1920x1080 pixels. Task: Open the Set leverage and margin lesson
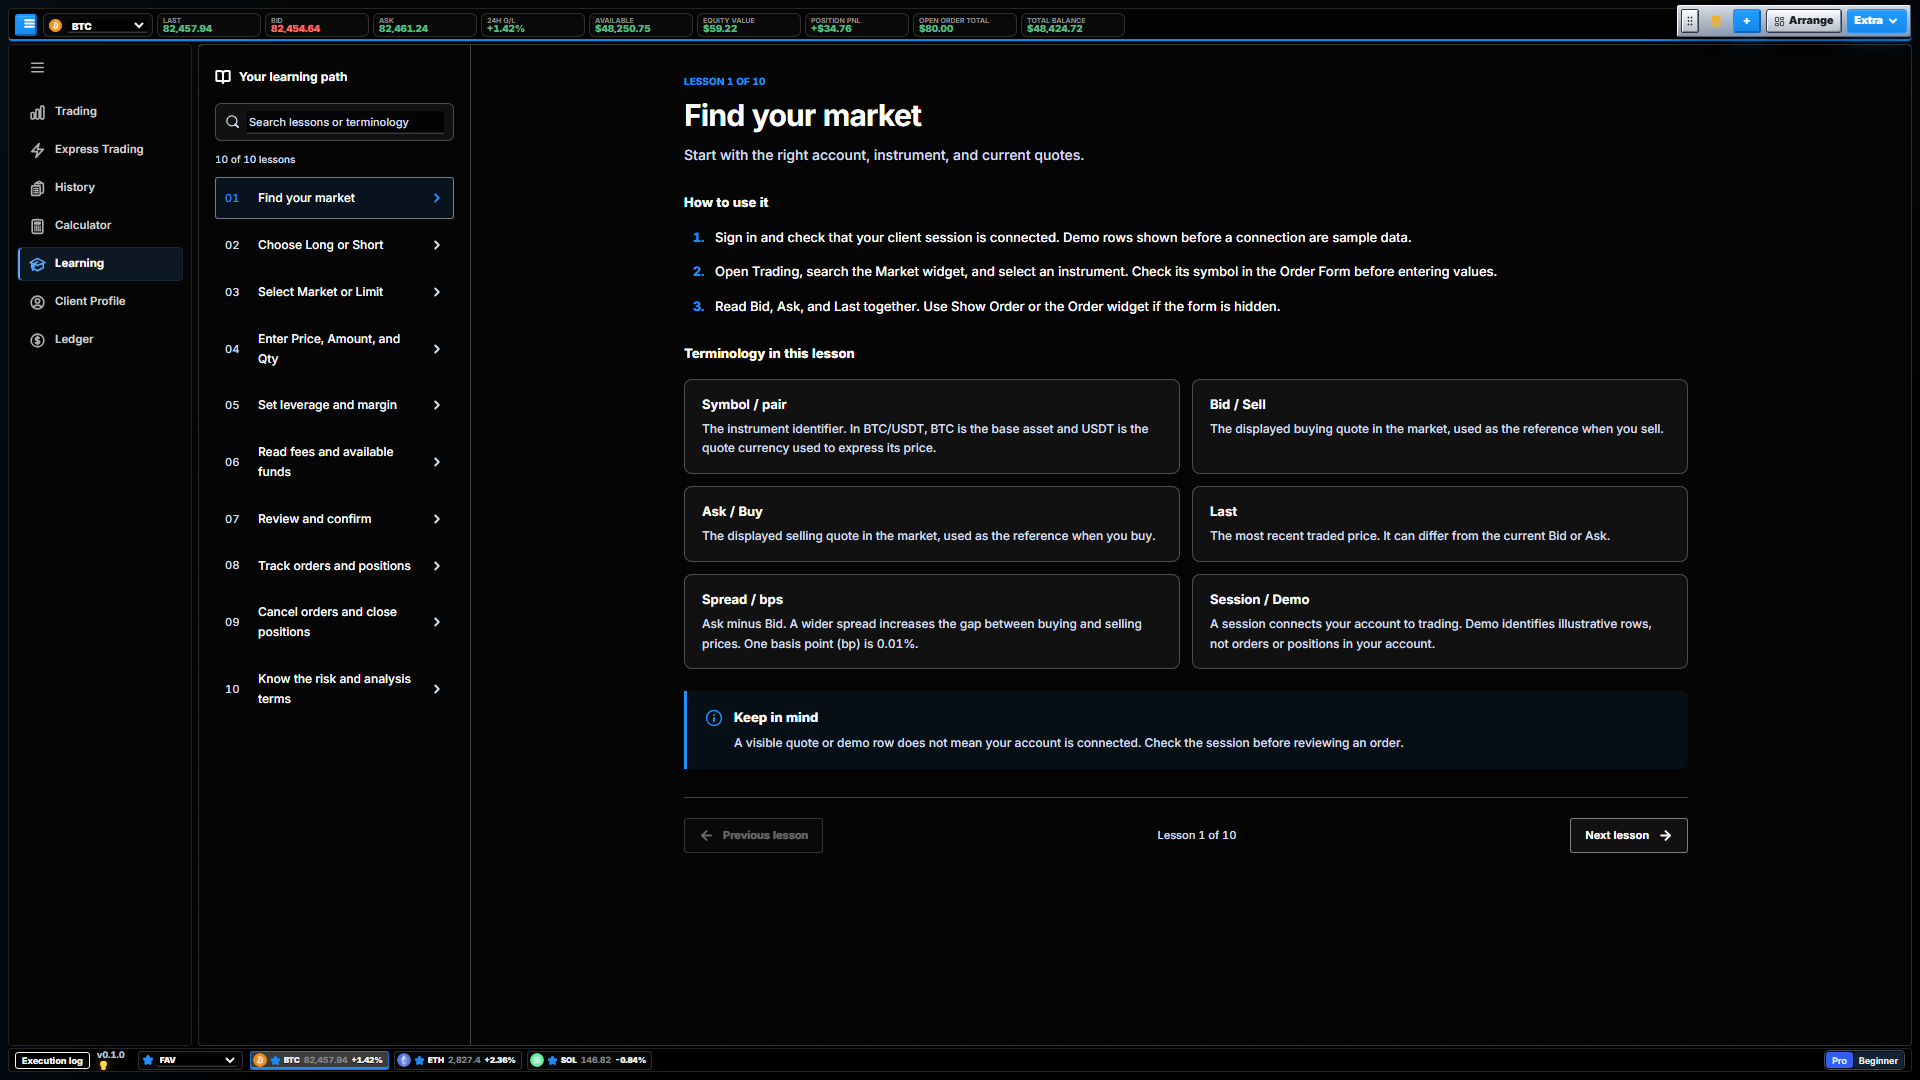click(x=334, y=405)
